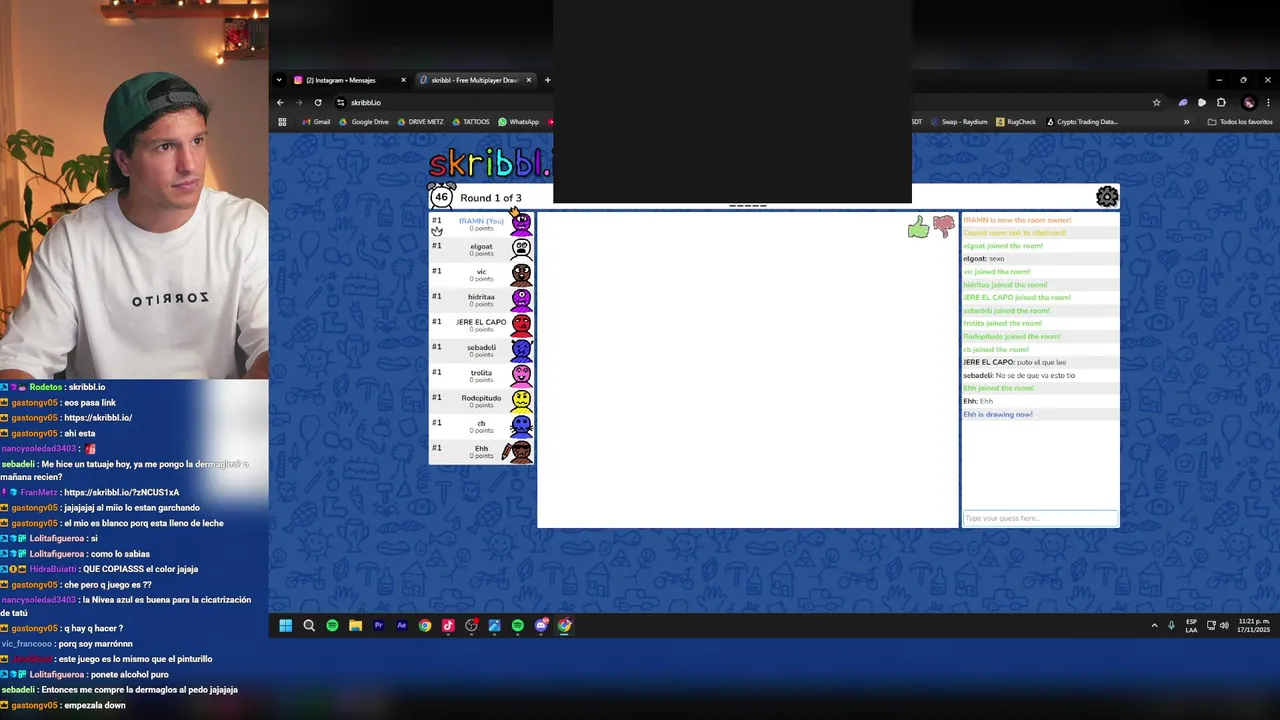The height and width of the screenshot is (720, 1280).
Task: Click trolita's pink avatar
Action: (521, 375)
